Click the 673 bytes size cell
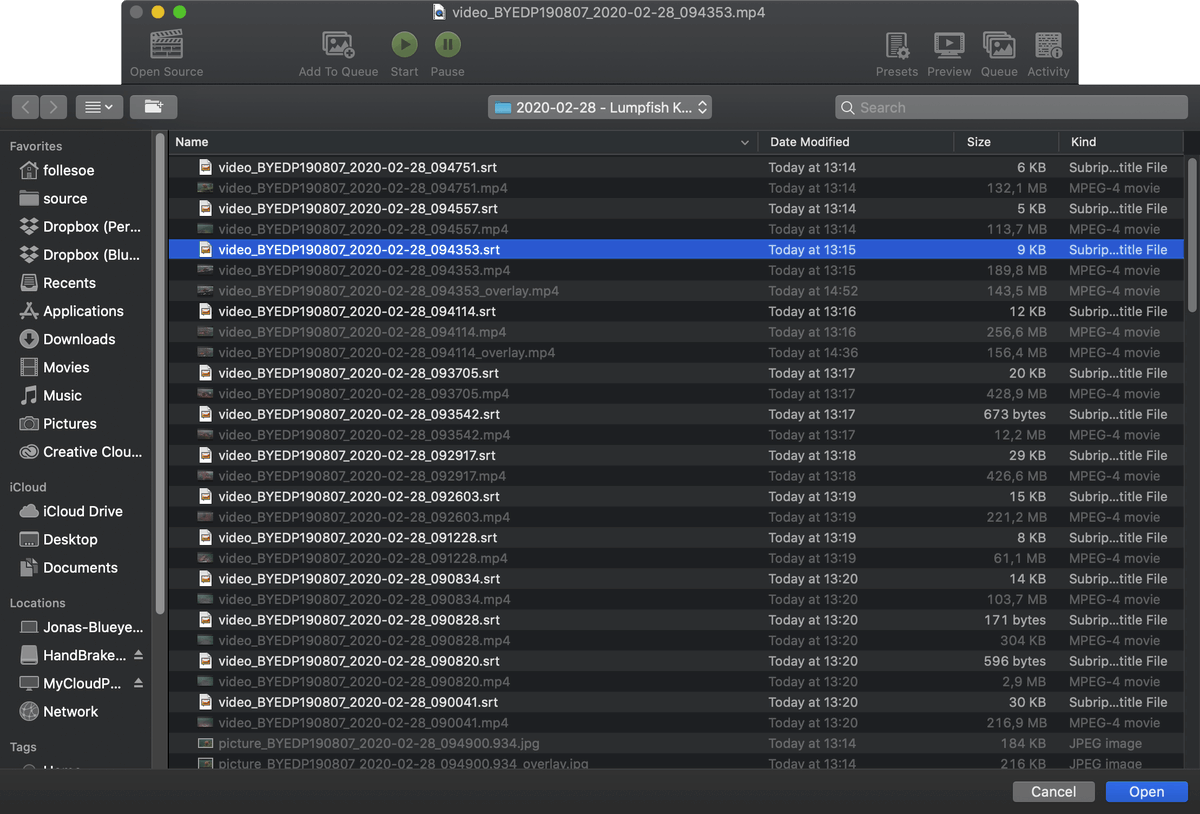The width and height of the screenshot is (1200, 814). click(x=1014, y=414)
